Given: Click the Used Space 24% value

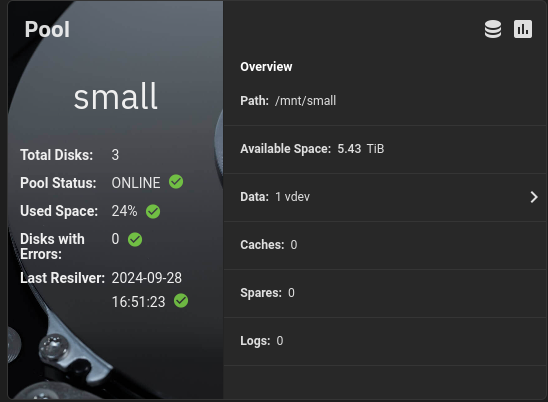Looking at the screenshot, I should pyautogui.click(x=124, y=211).
